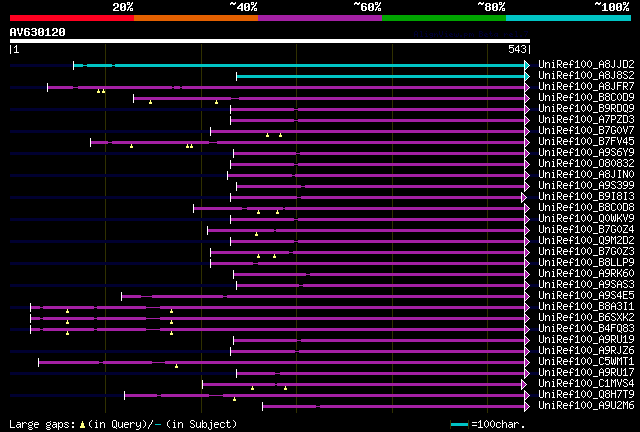The height and width of the screenshot is (432, 640).
Task: Click the UniRef100_B8A3I1 label
Action: 586,306
